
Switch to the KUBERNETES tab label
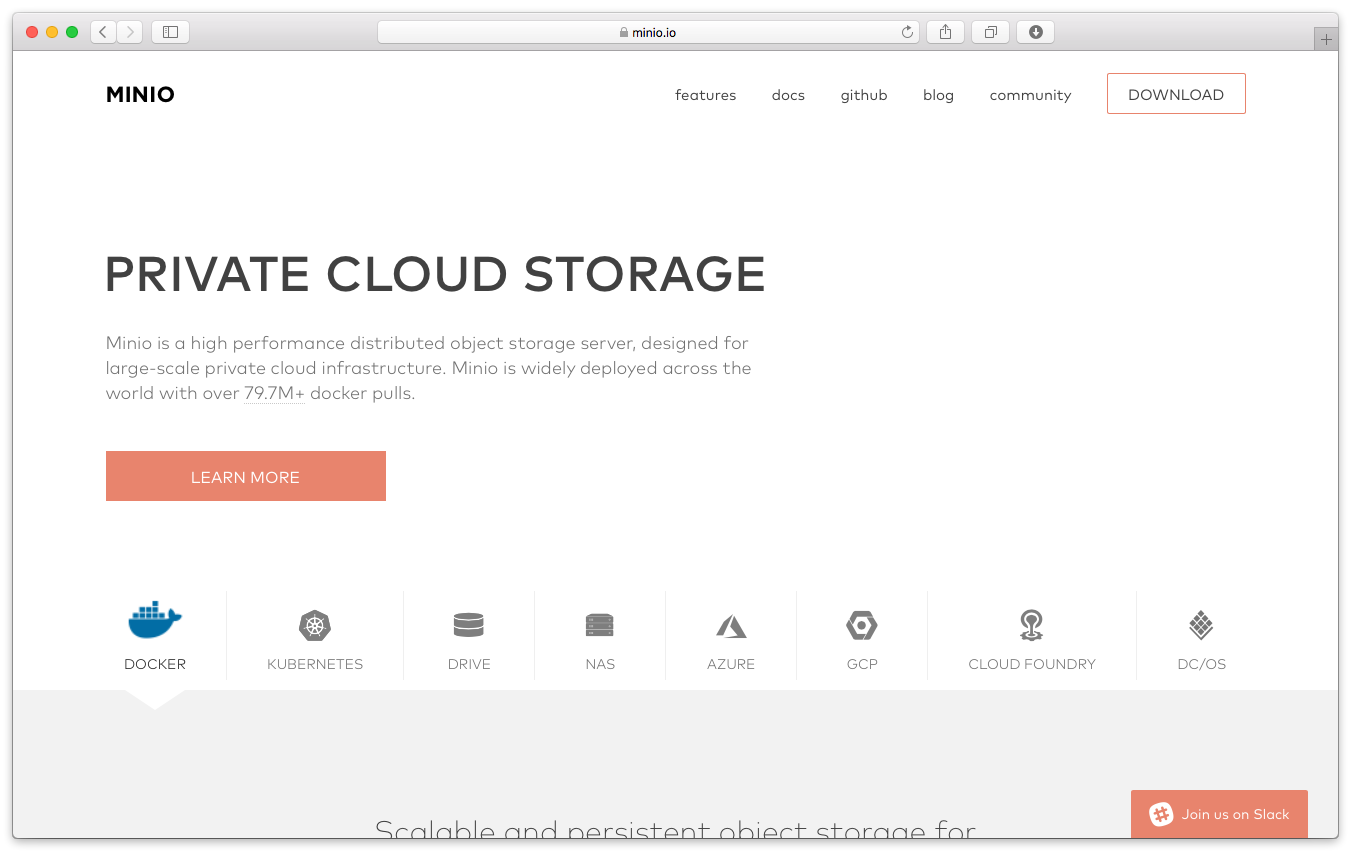pyautogui.click(x=315, y=664)
